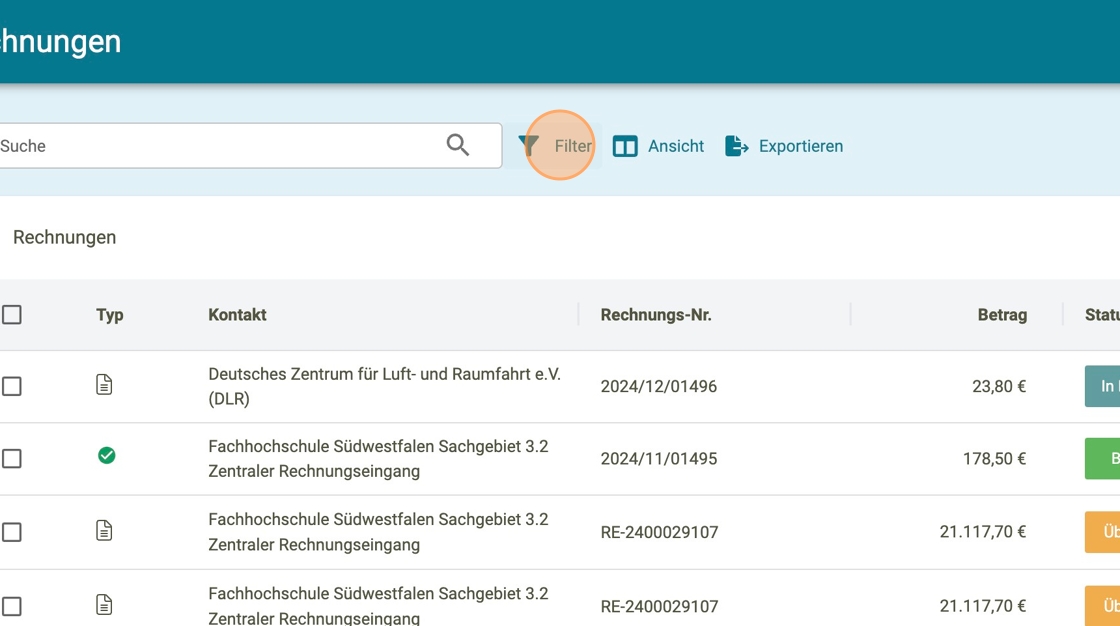Check the box for third row 21.117,70 €
This screenshot has height=626, width=1120.
pos(11,532)
